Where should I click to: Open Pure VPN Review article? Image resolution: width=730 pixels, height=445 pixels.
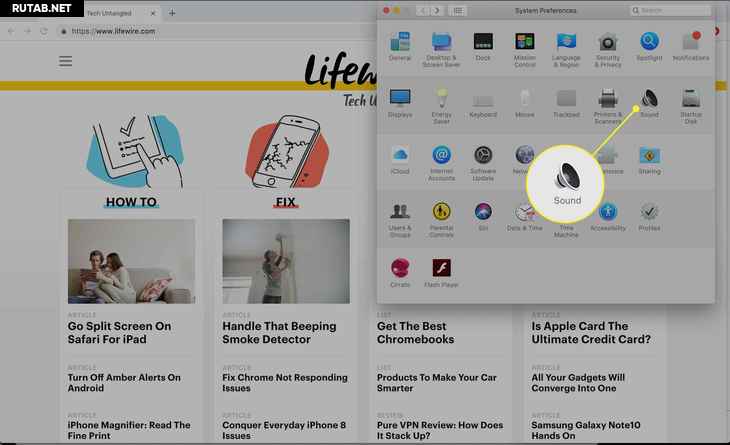[440, 430]
